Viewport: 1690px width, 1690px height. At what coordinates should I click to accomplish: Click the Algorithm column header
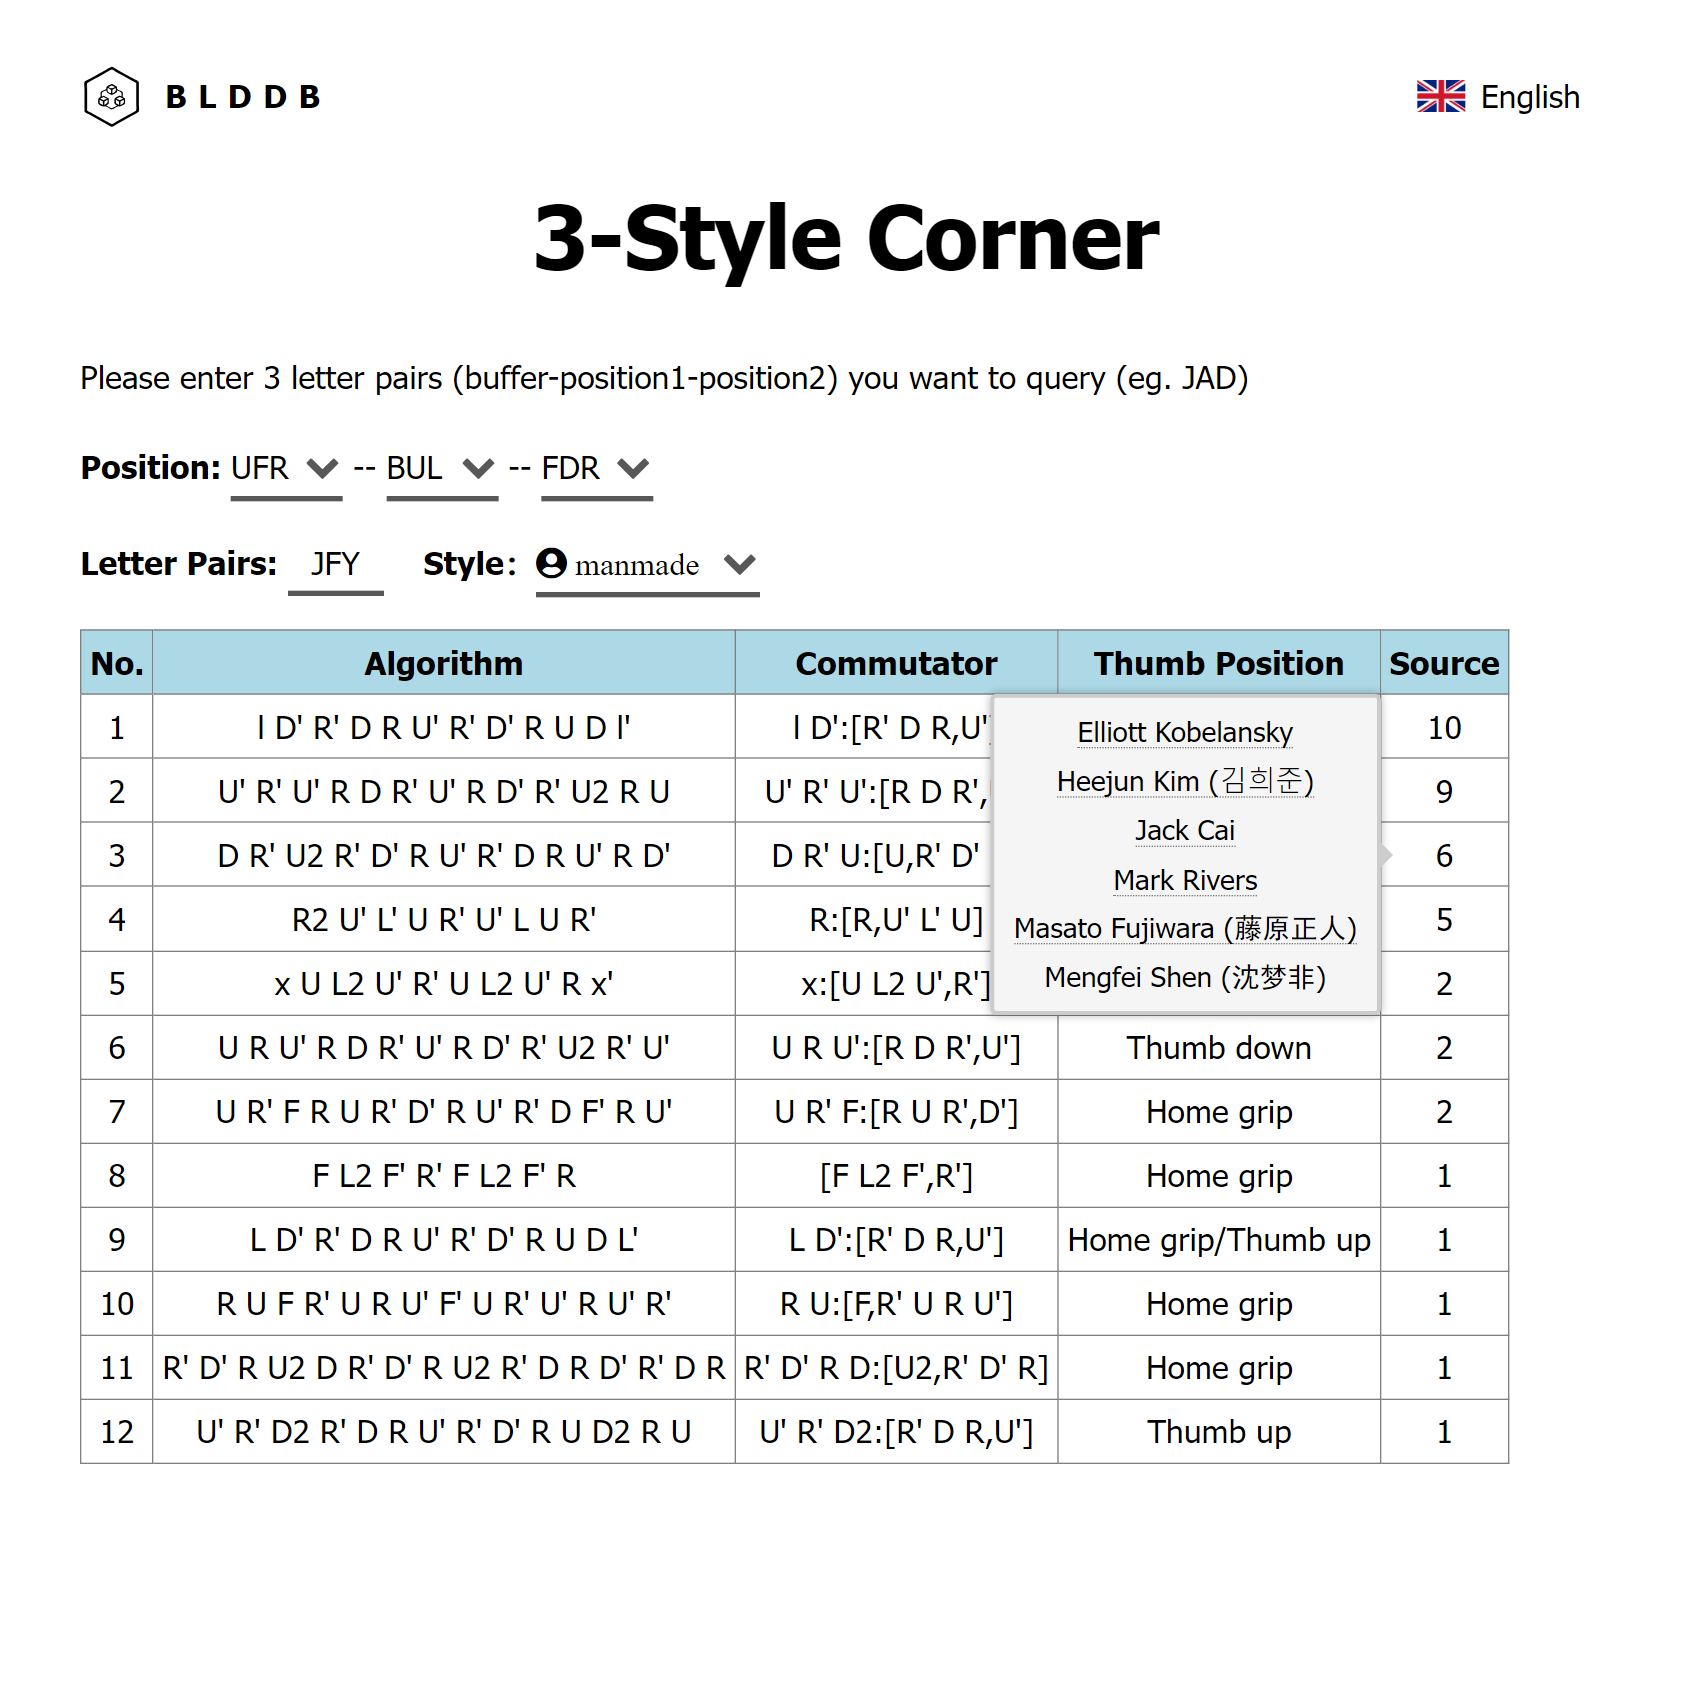coord(443,663)
